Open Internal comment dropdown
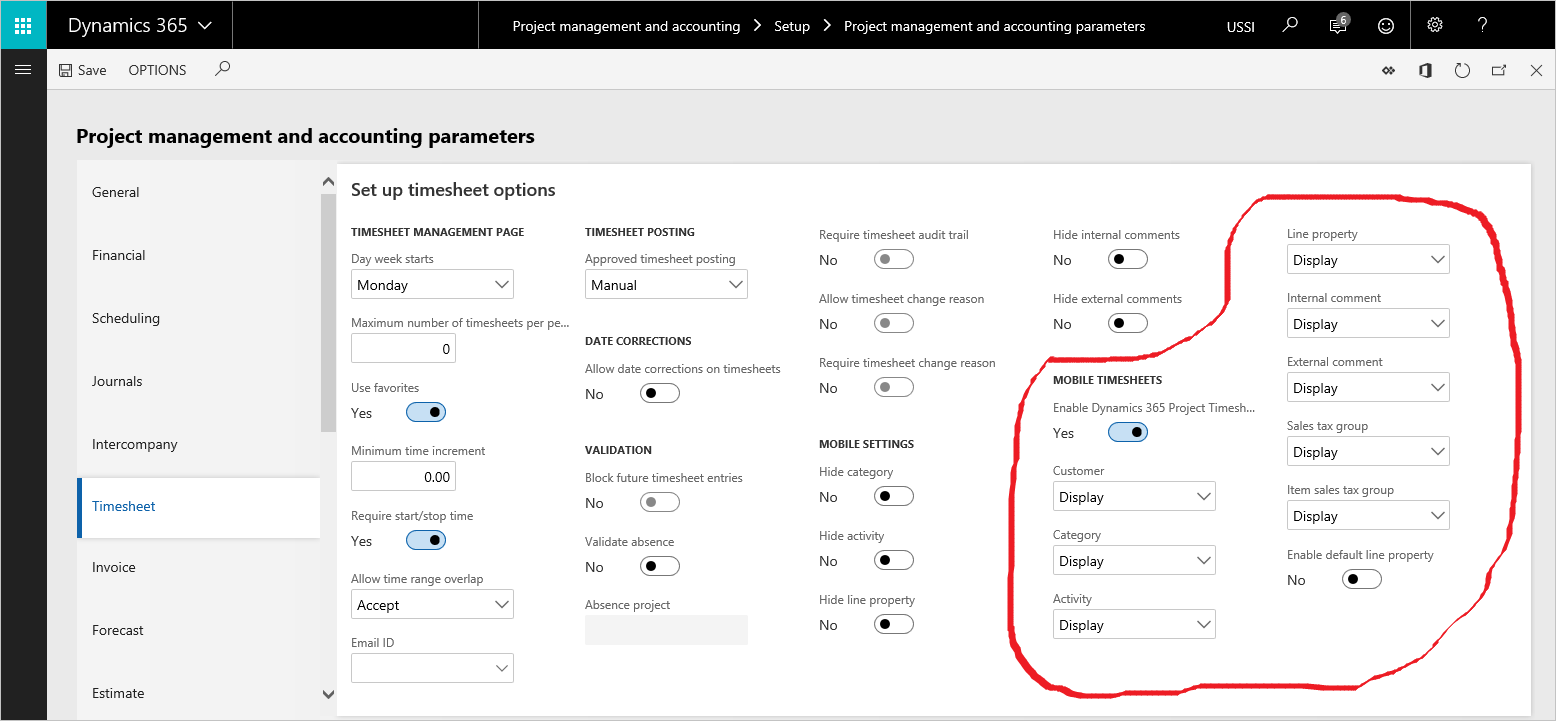 click(x=1368, y=323)
